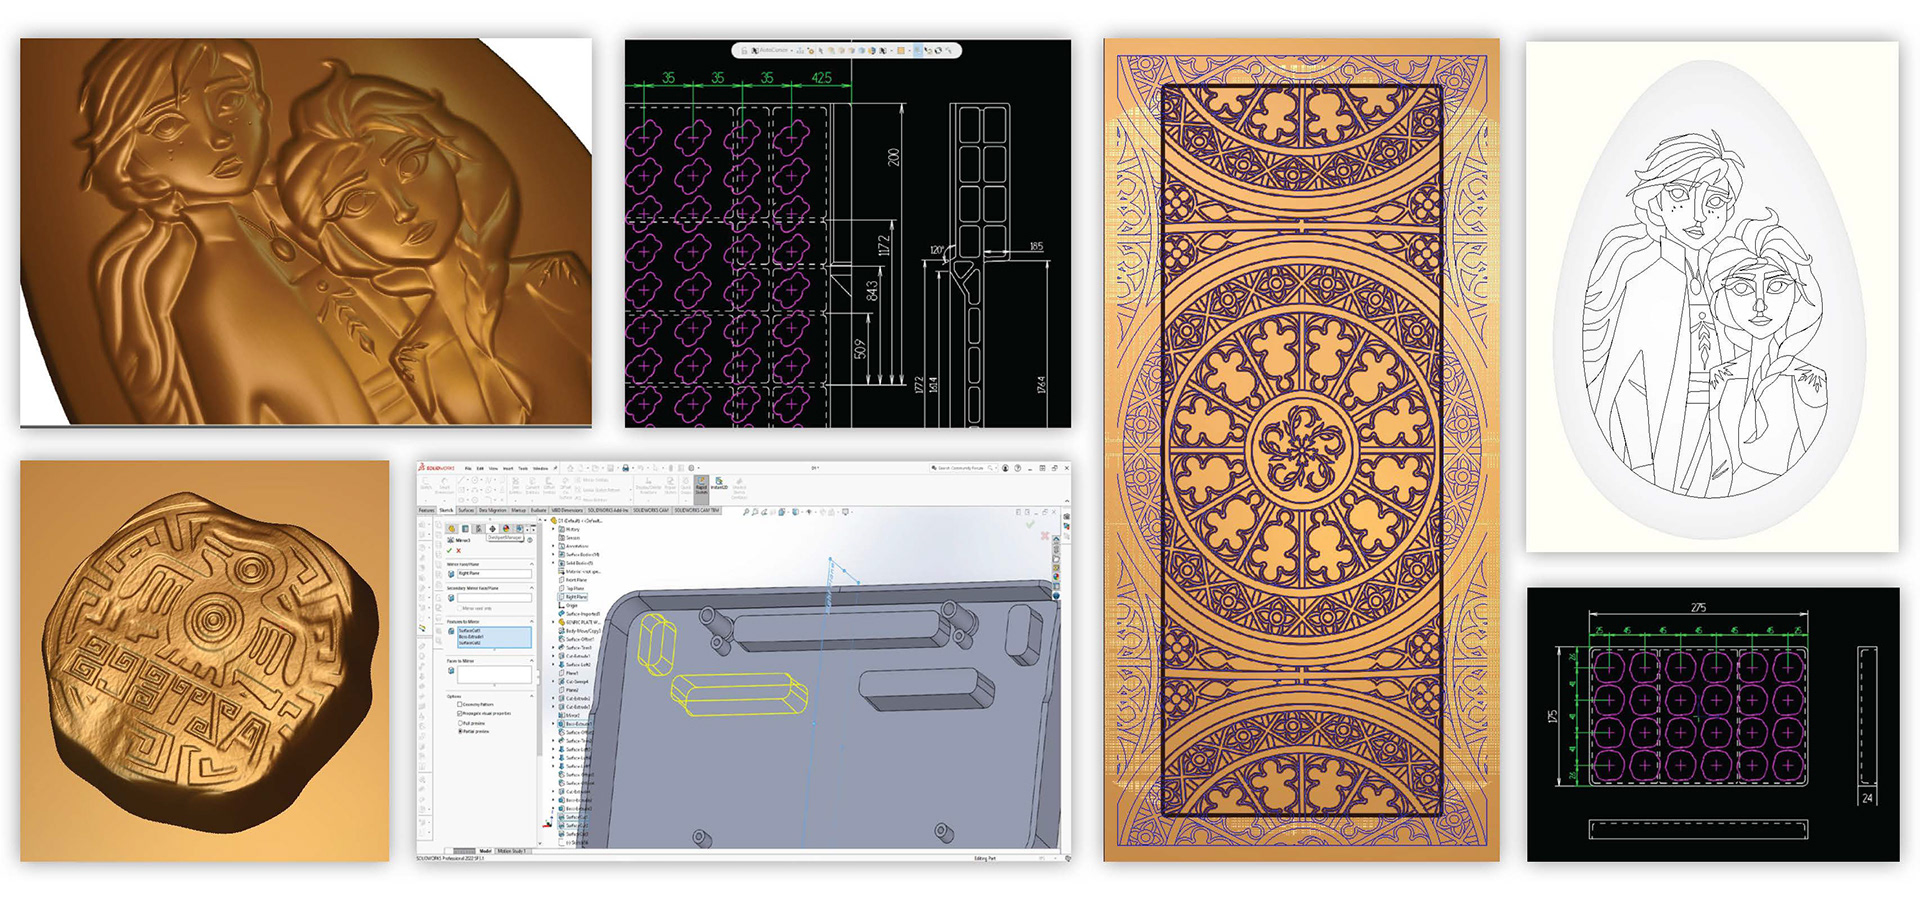Screen dimensions: 1920x900
Task: Switch to the Evaluate ribbon tab
Action: (x=538, y=510)
